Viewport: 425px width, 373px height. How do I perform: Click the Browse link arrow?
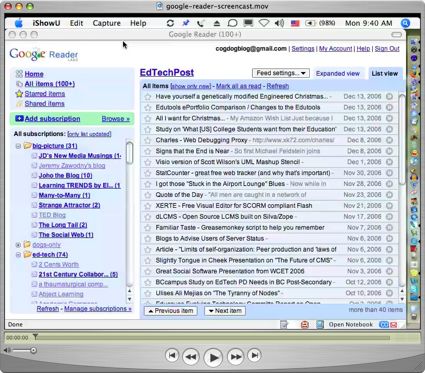(x=116, y=119)
